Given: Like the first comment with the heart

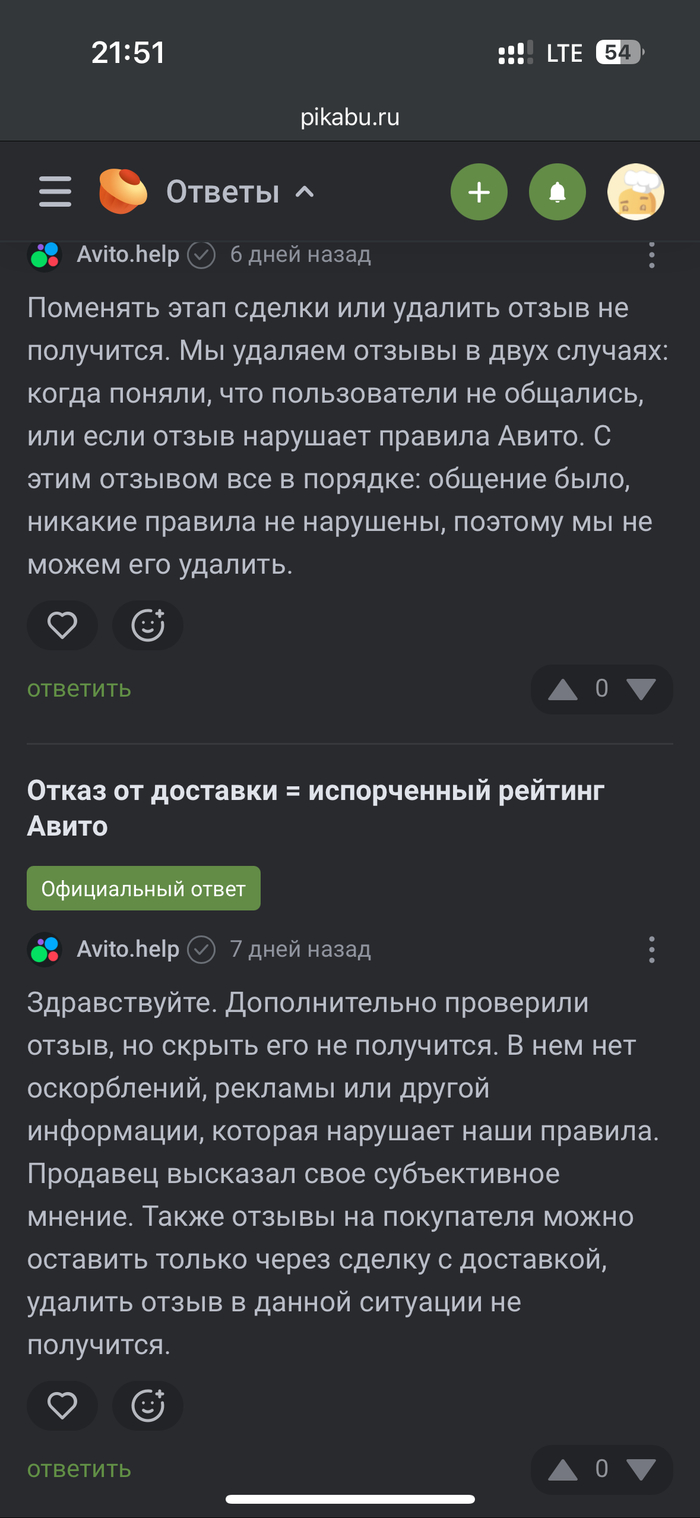Looking at the screenshot, I should pyautogui.click(x=62, y=626).
